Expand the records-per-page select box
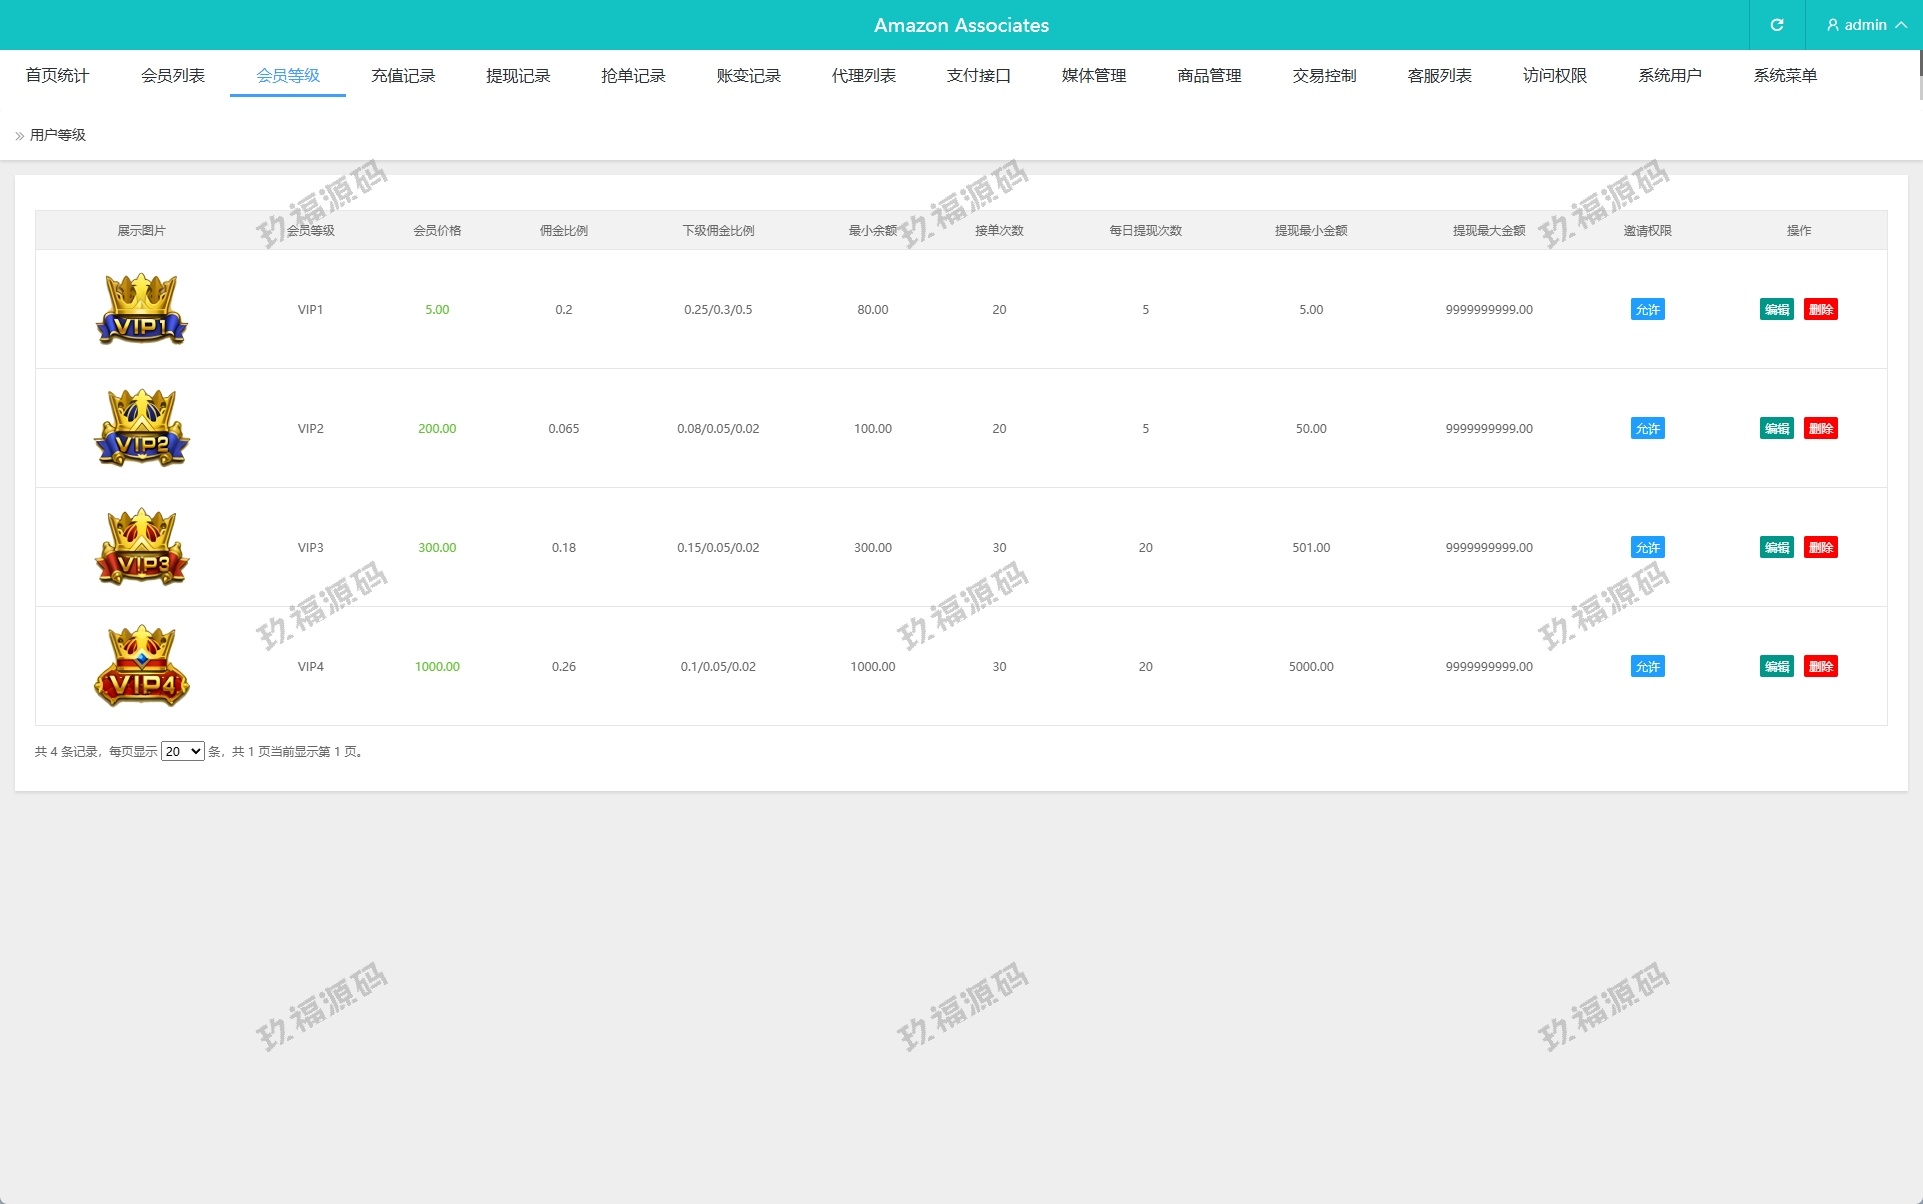This screenshot has height=1204, width=1923. [x=183, y=751]
